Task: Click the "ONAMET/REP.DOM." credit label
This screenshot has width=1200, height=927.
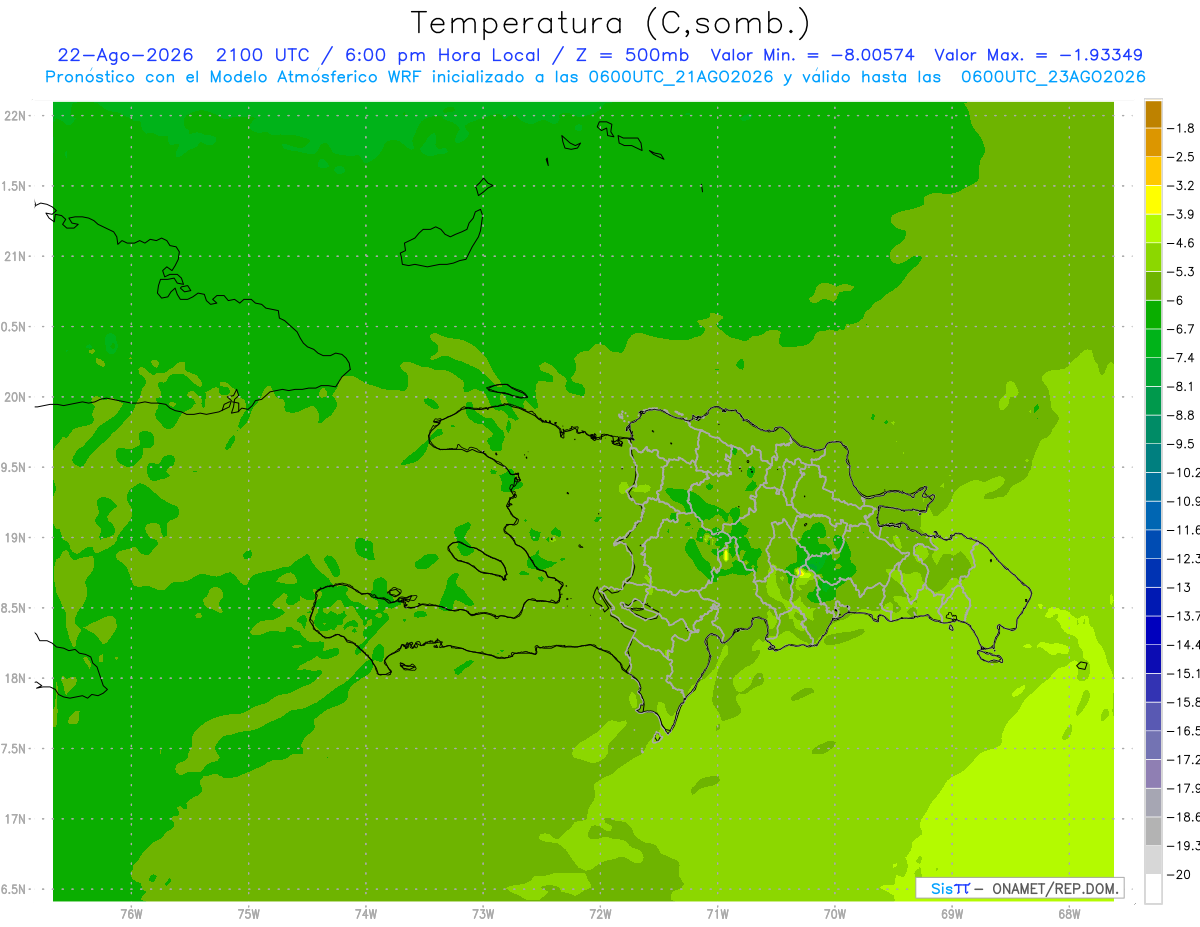Action: pos(1056,888)
